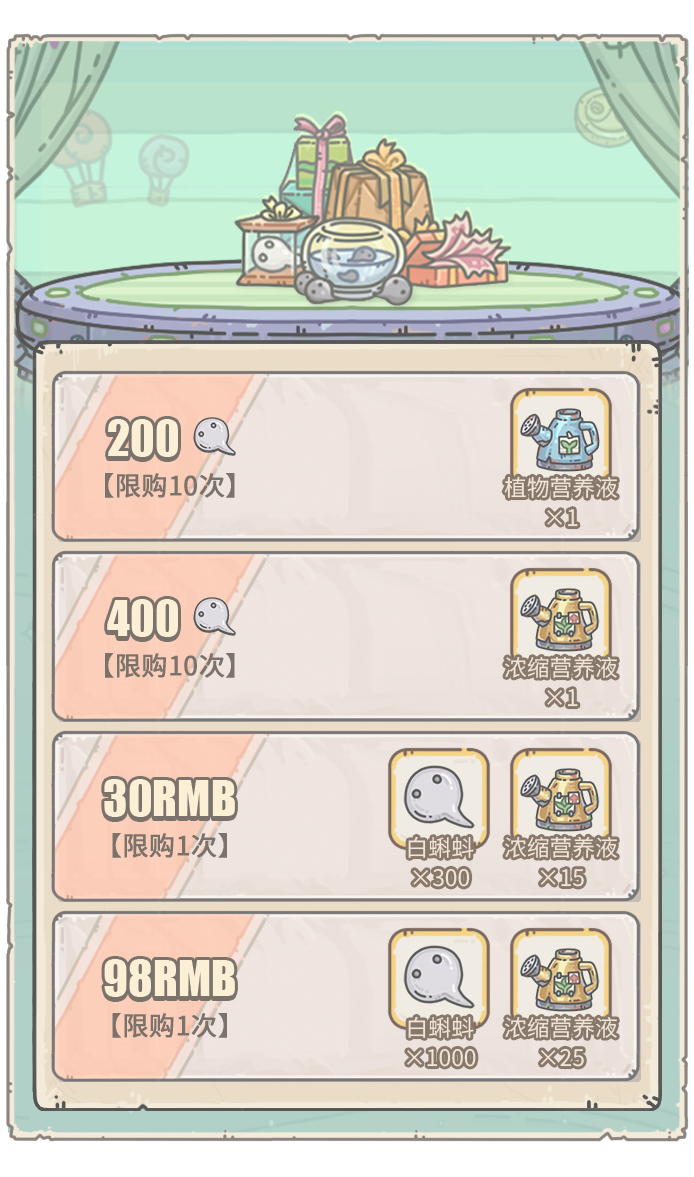694x1177 pixels.
Task: Purchase the 98RMB bundle
Action: tap(346, 996)
